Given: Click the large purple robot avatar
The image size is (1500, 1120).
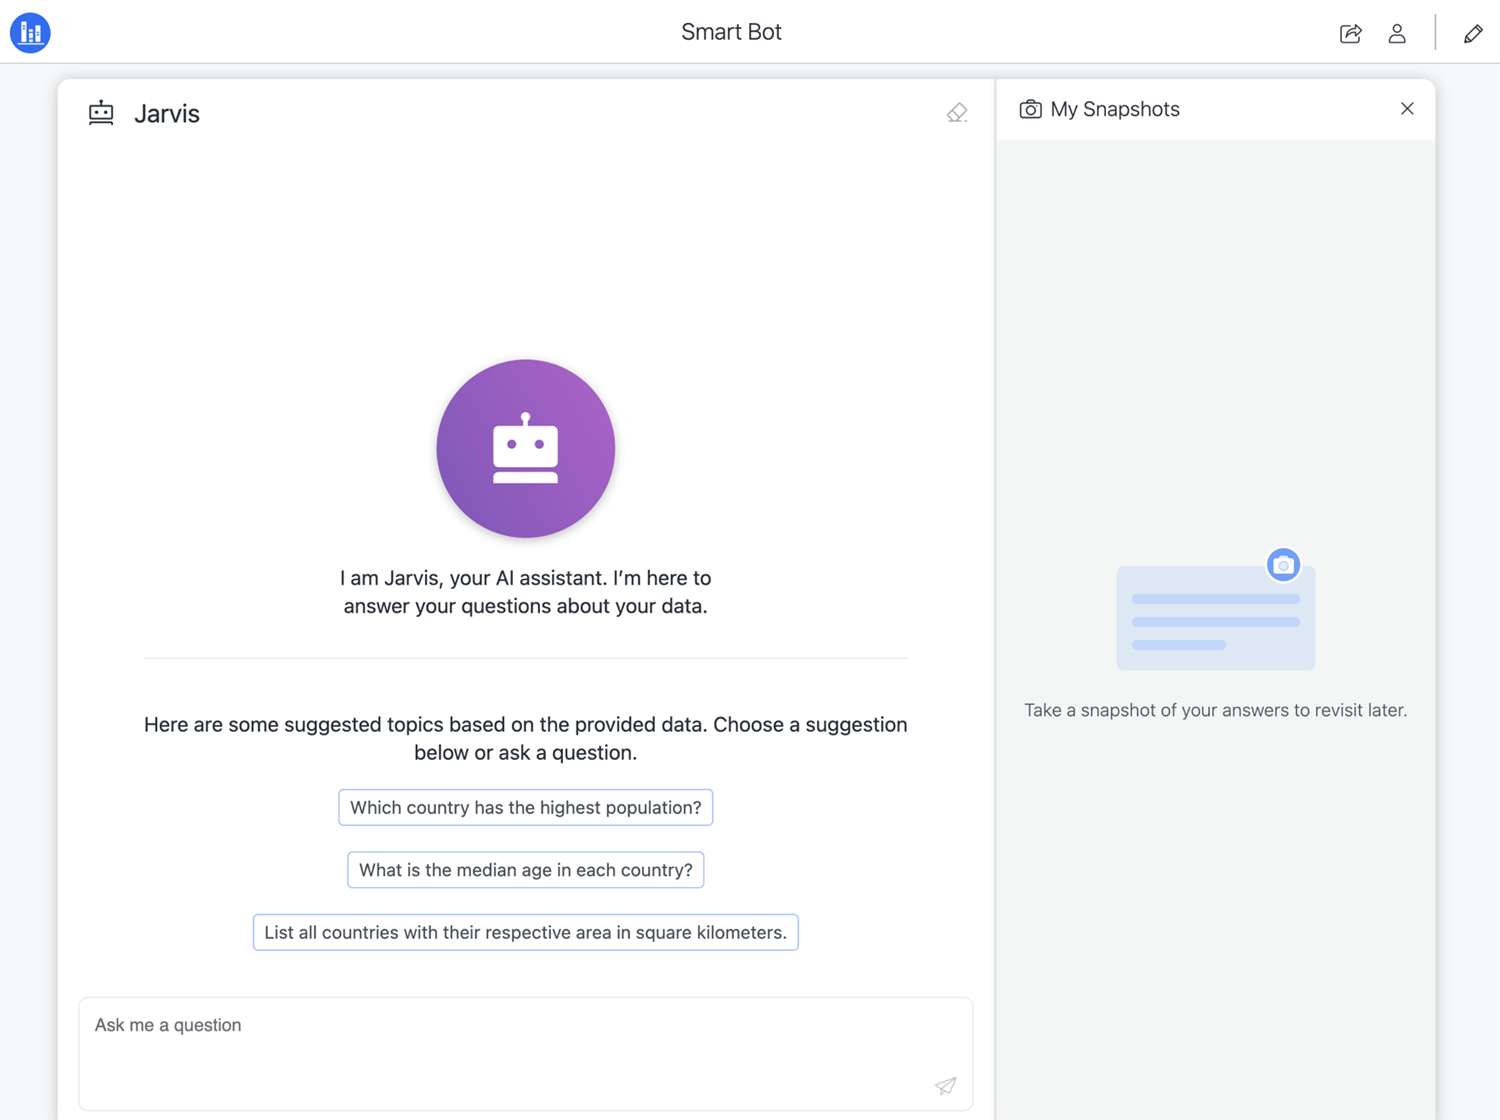Looking at the screenshot, I should [x=525, y=448].
